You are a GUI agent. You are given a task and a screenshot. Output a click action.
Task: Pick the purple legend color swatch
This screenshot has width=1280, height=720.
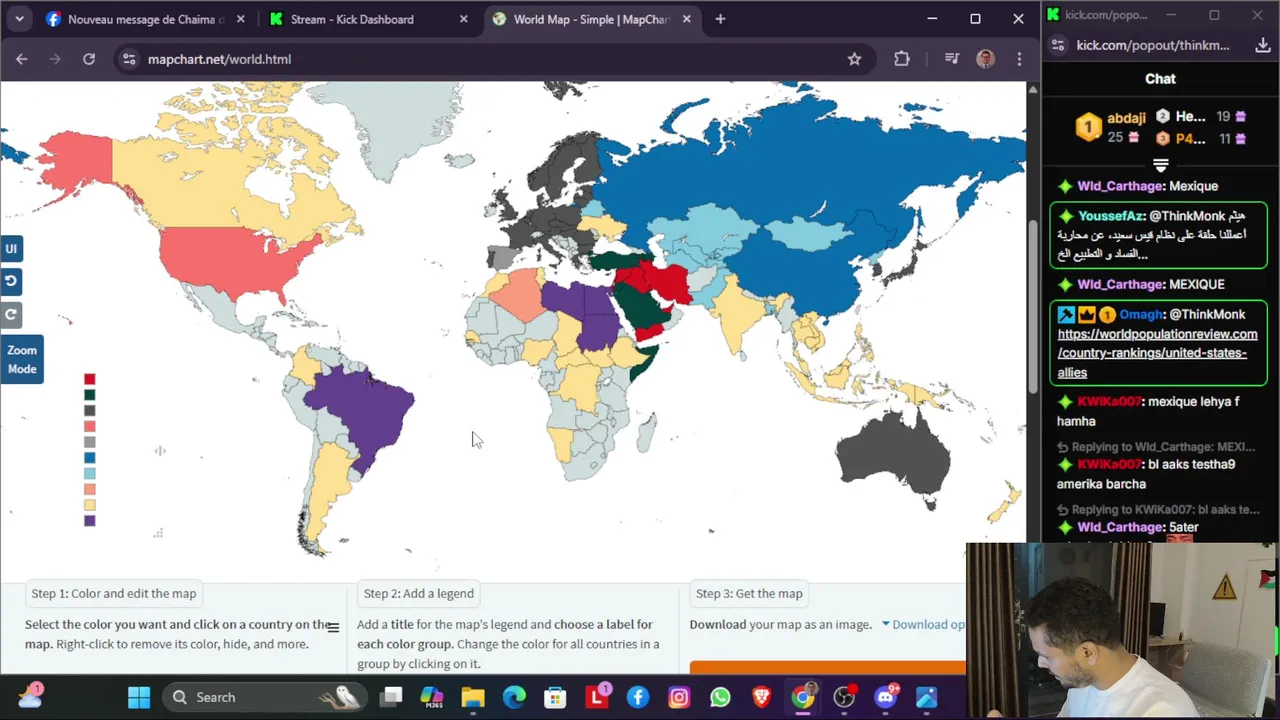pyautogui.click(x=89, y=521)
